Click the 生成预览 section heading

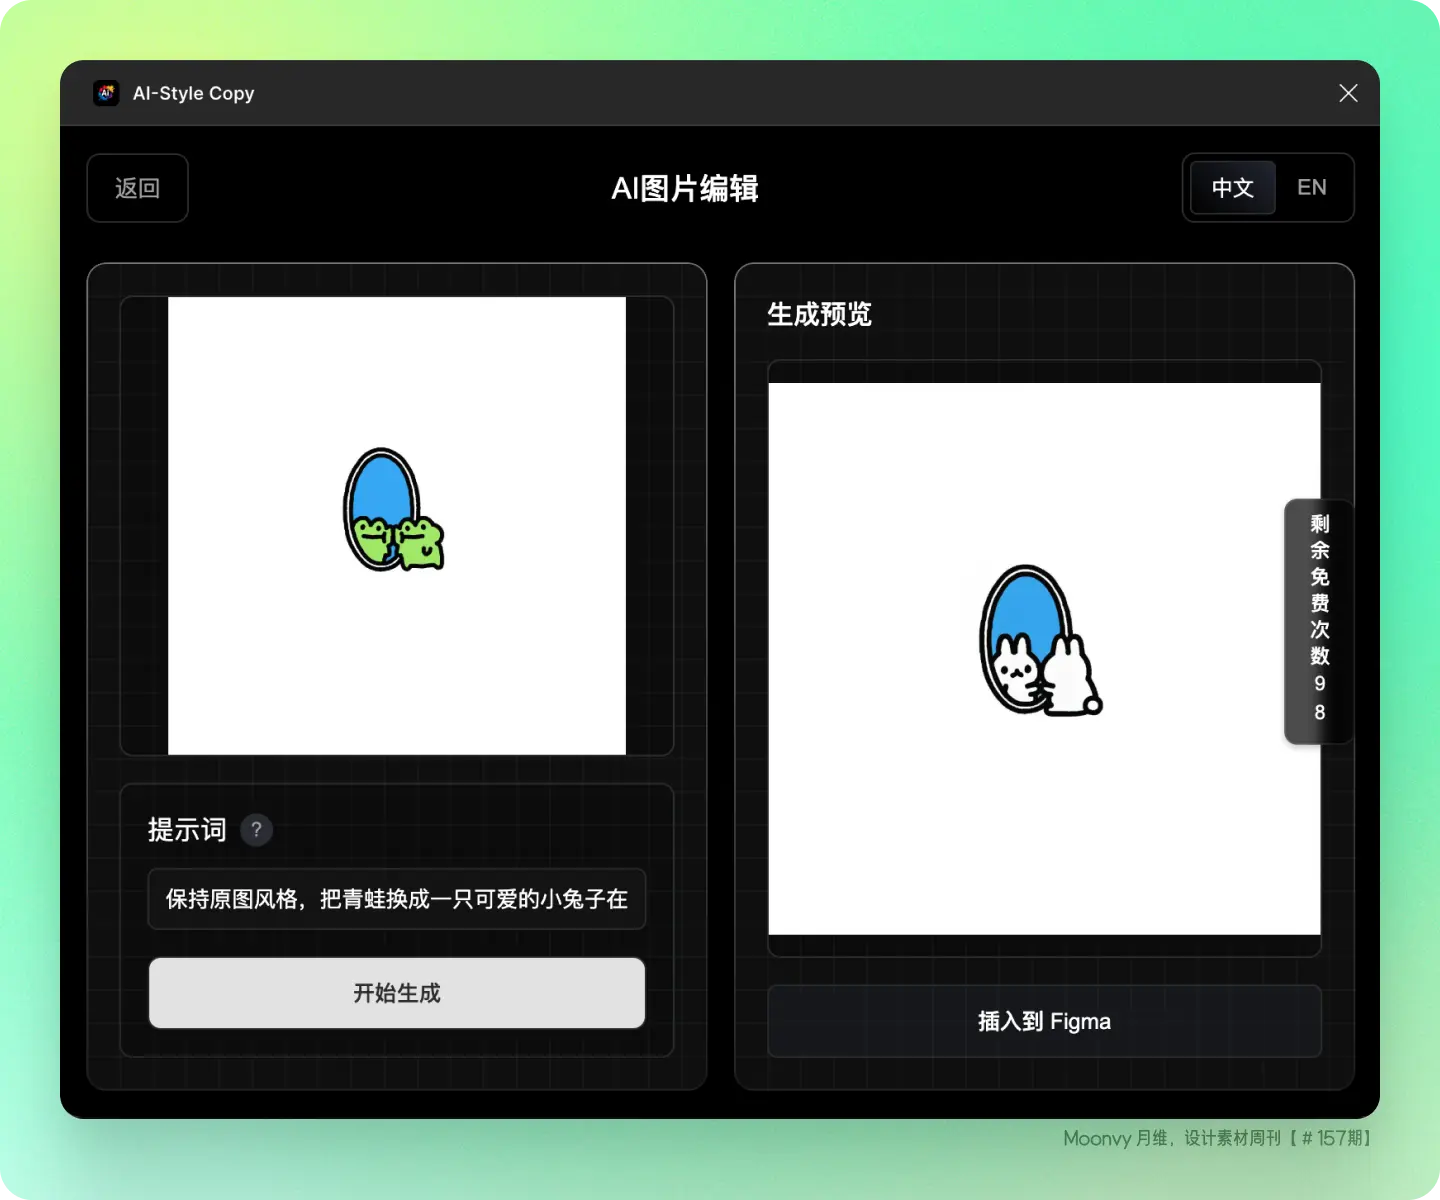[819, 314]
